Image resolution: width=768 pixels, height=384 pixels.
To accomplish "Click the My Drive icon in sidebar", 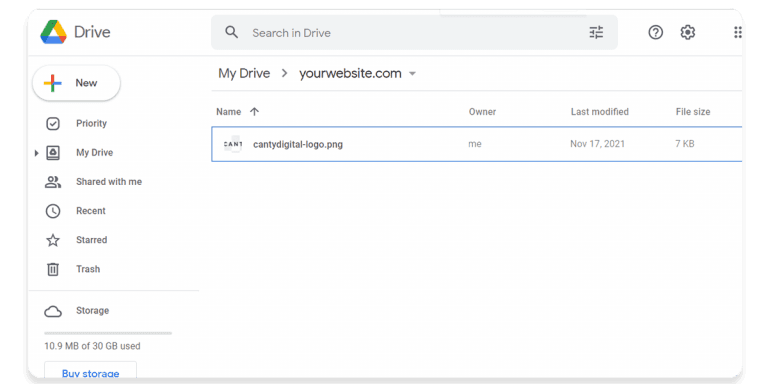I will pyautogui.click(x=53, y=153).
